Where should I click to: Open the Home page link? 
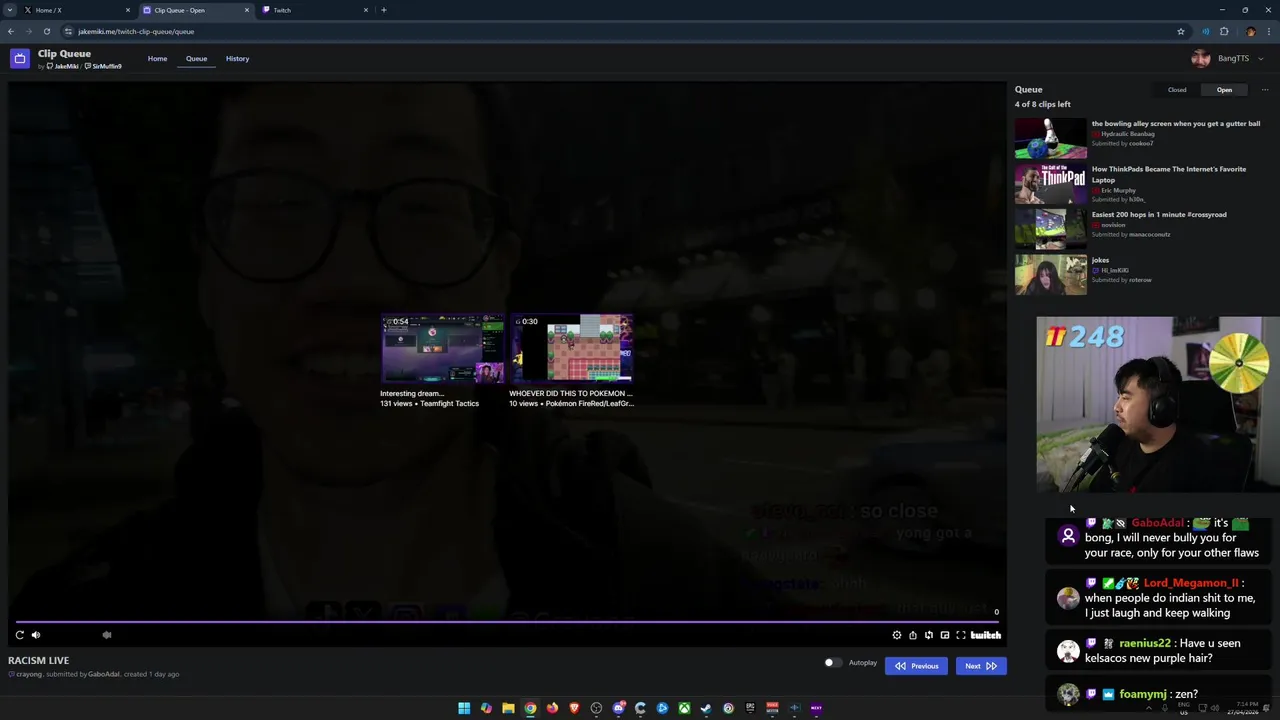157,58
